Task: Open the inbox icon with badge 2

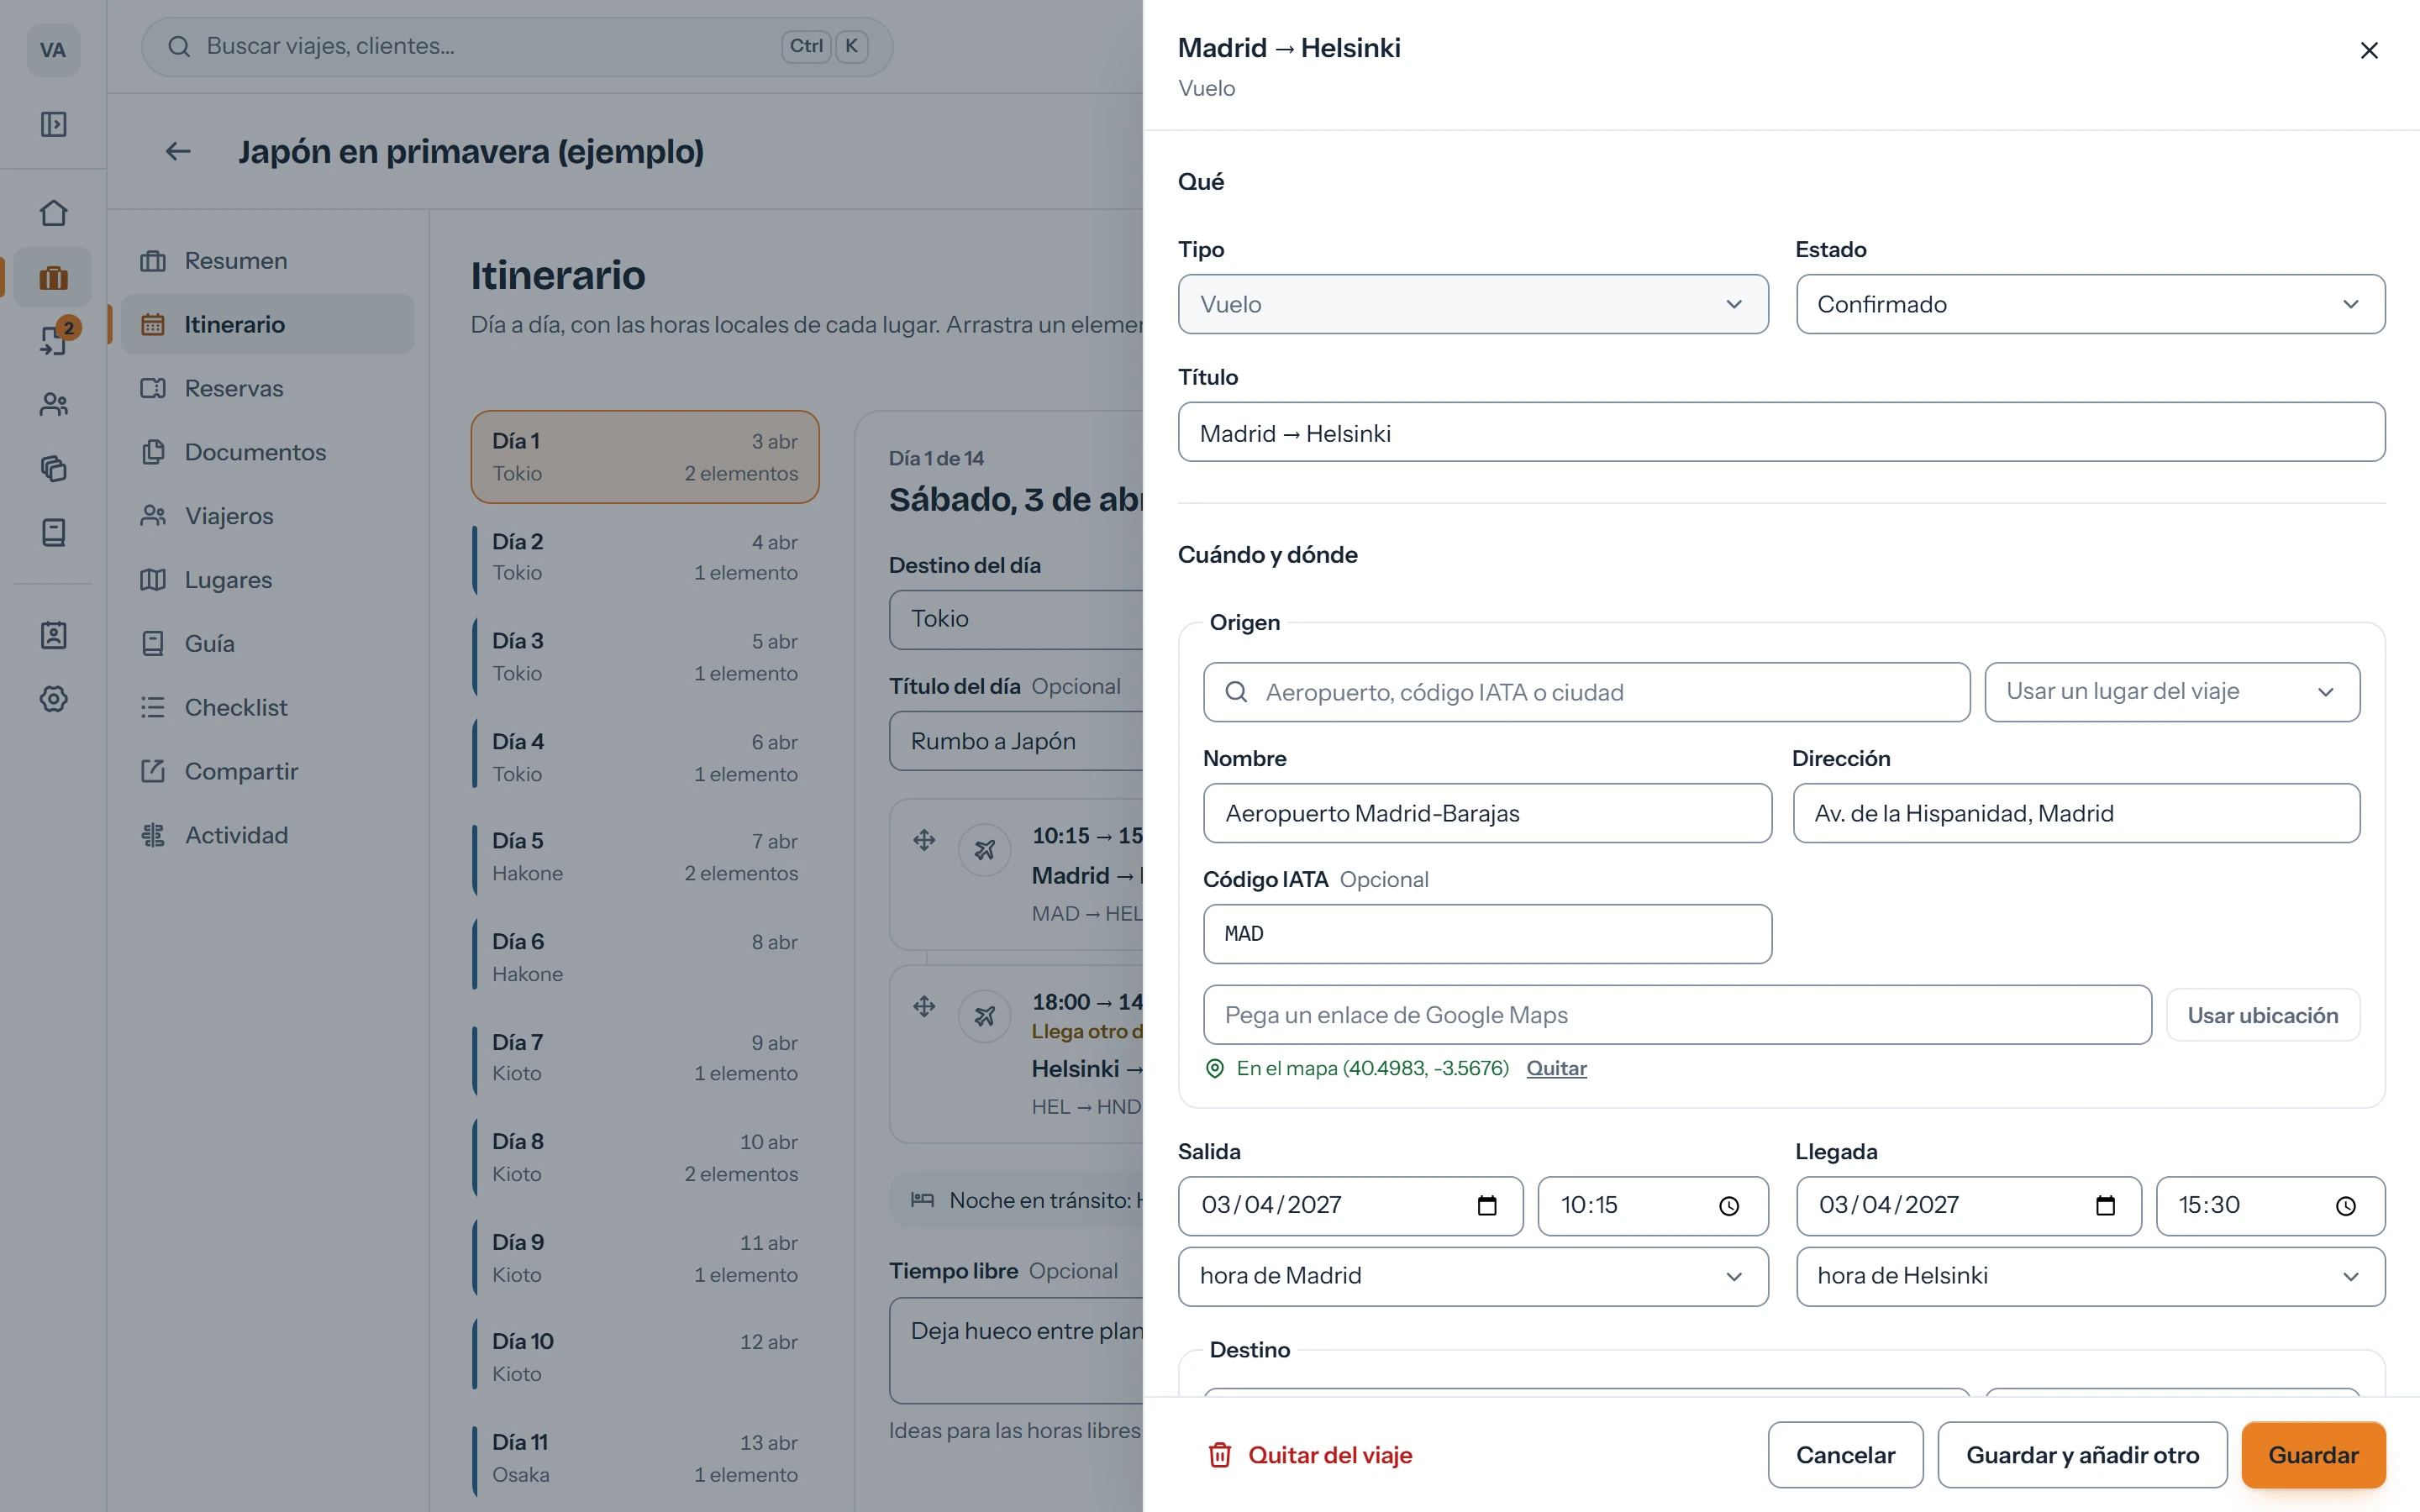Action: tap(53, 340)
